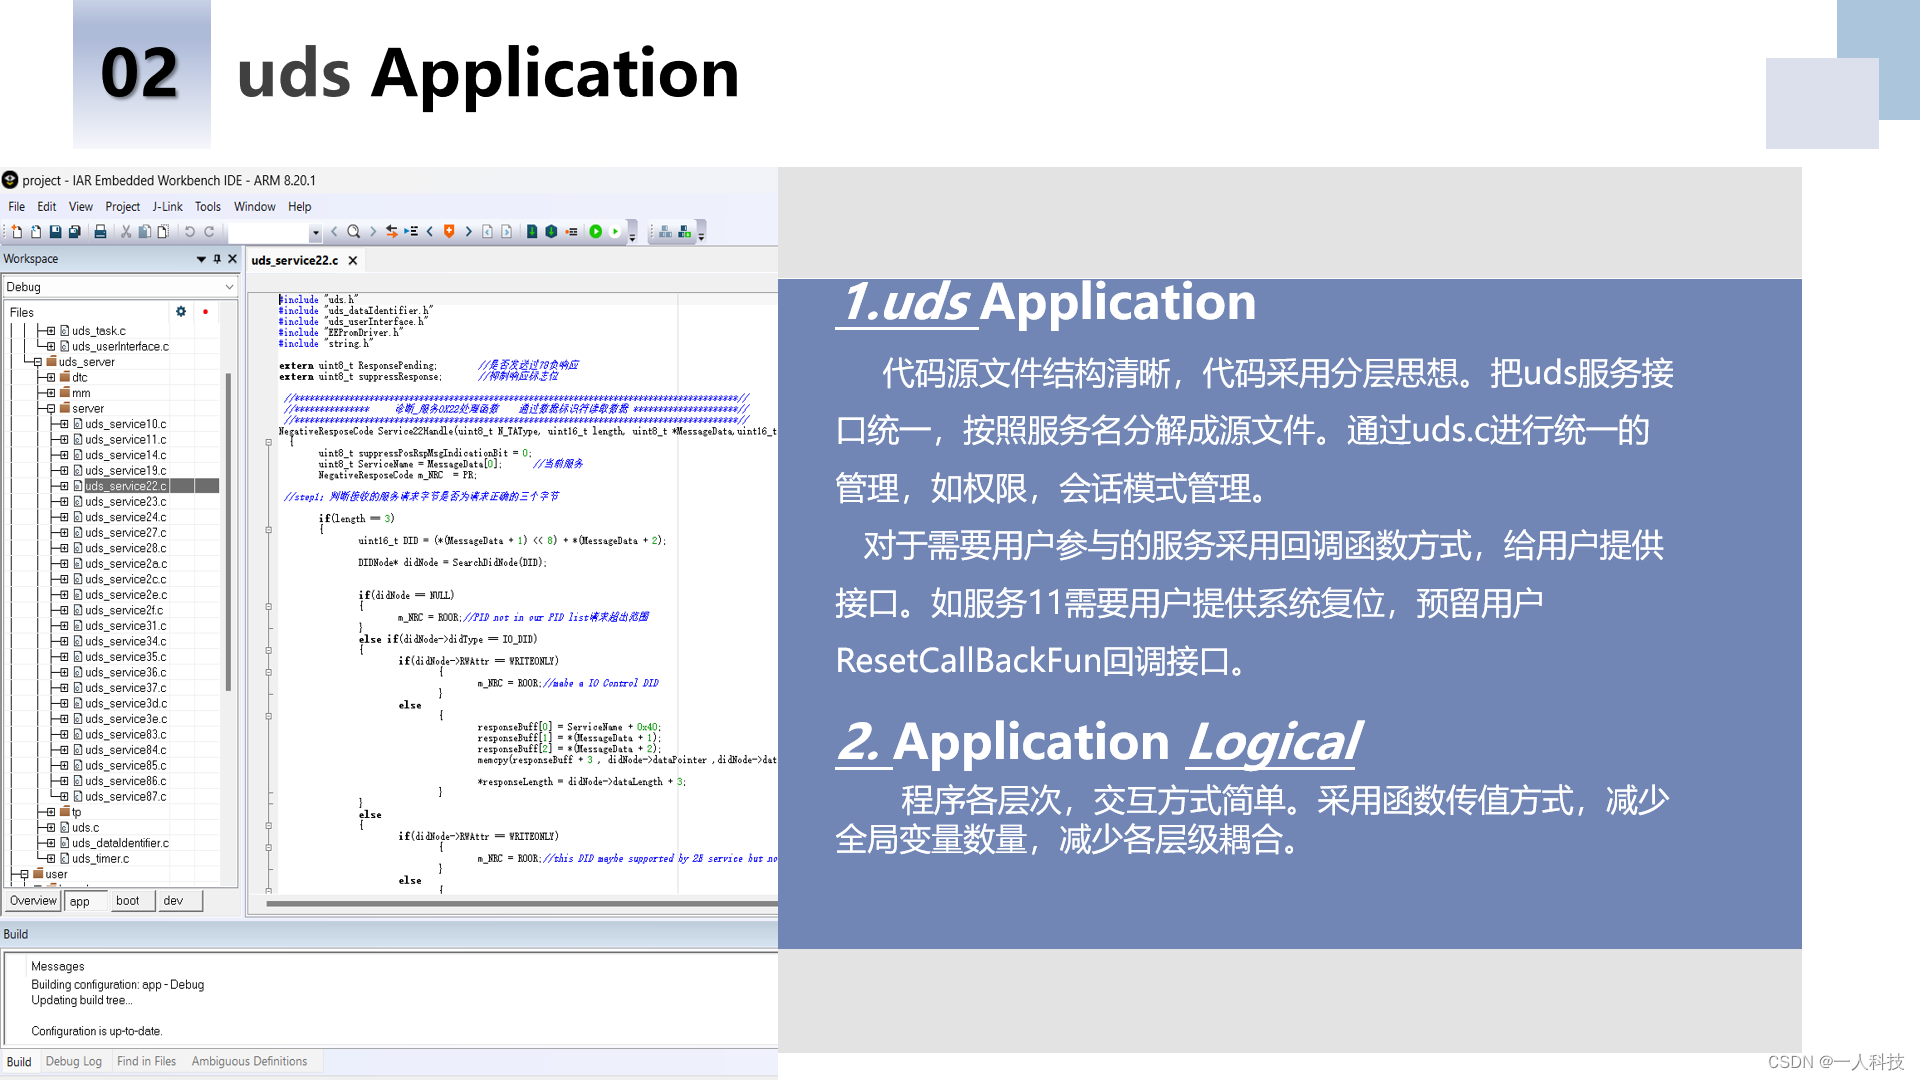The width and height of the screenshot is (1920, 1080).
Task: Click the Save All toolbar icon
Action: pos(74,231)
